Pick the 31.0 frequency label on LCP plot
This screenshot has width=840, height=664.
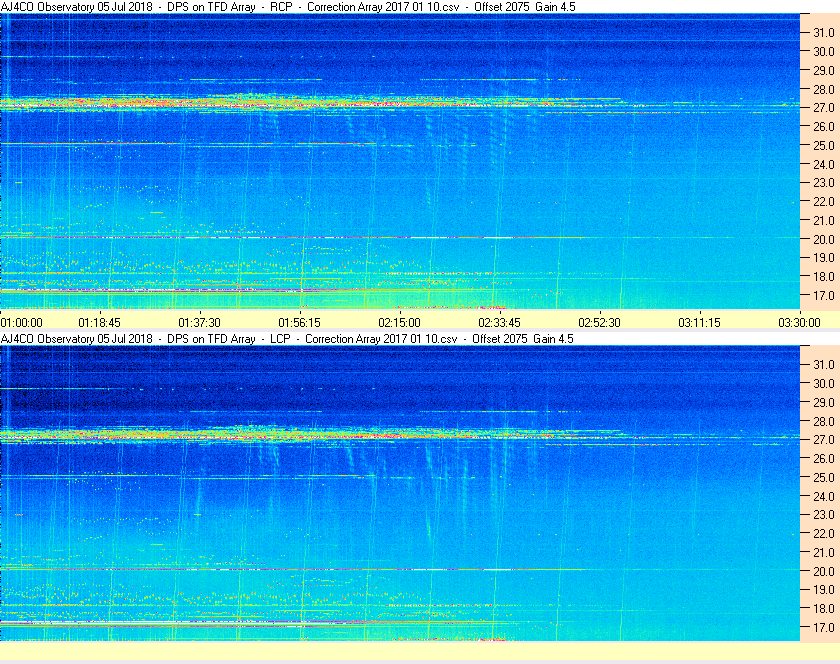pyautogui.click(x=824, y=364)
